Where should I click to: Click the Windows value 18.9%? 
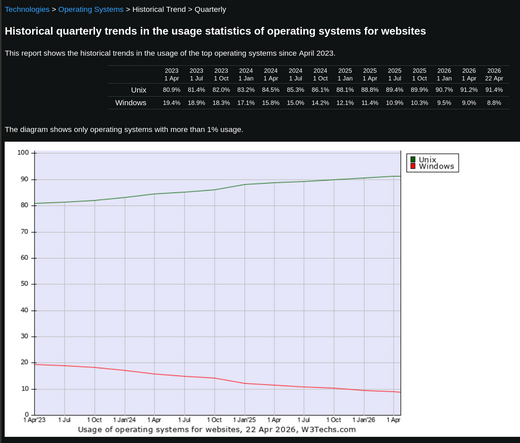[x=196, y=103]
